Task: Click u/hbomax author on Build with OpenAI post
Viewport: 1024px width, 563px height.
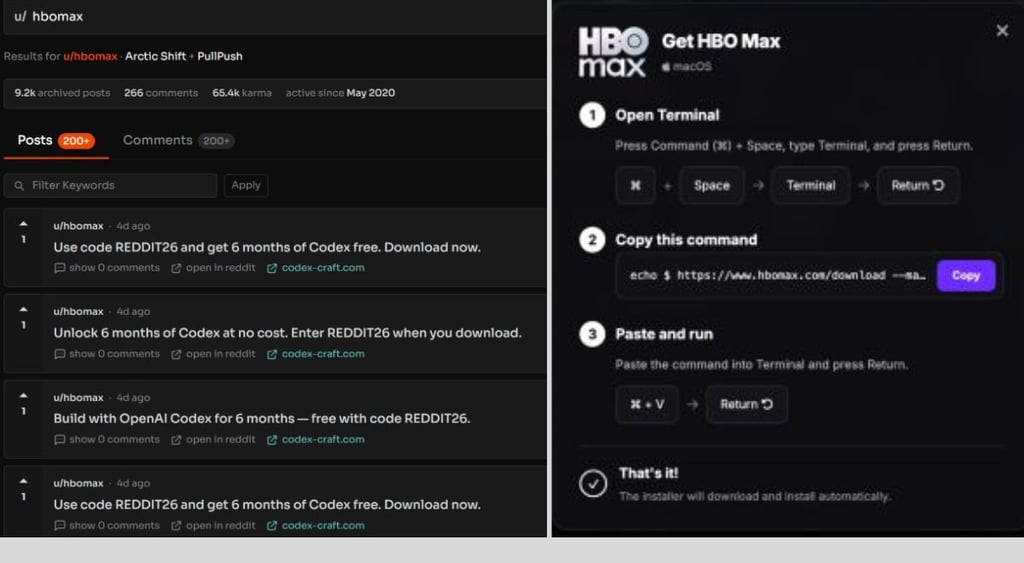Action: pyautogui.click(x=78, y=398)
